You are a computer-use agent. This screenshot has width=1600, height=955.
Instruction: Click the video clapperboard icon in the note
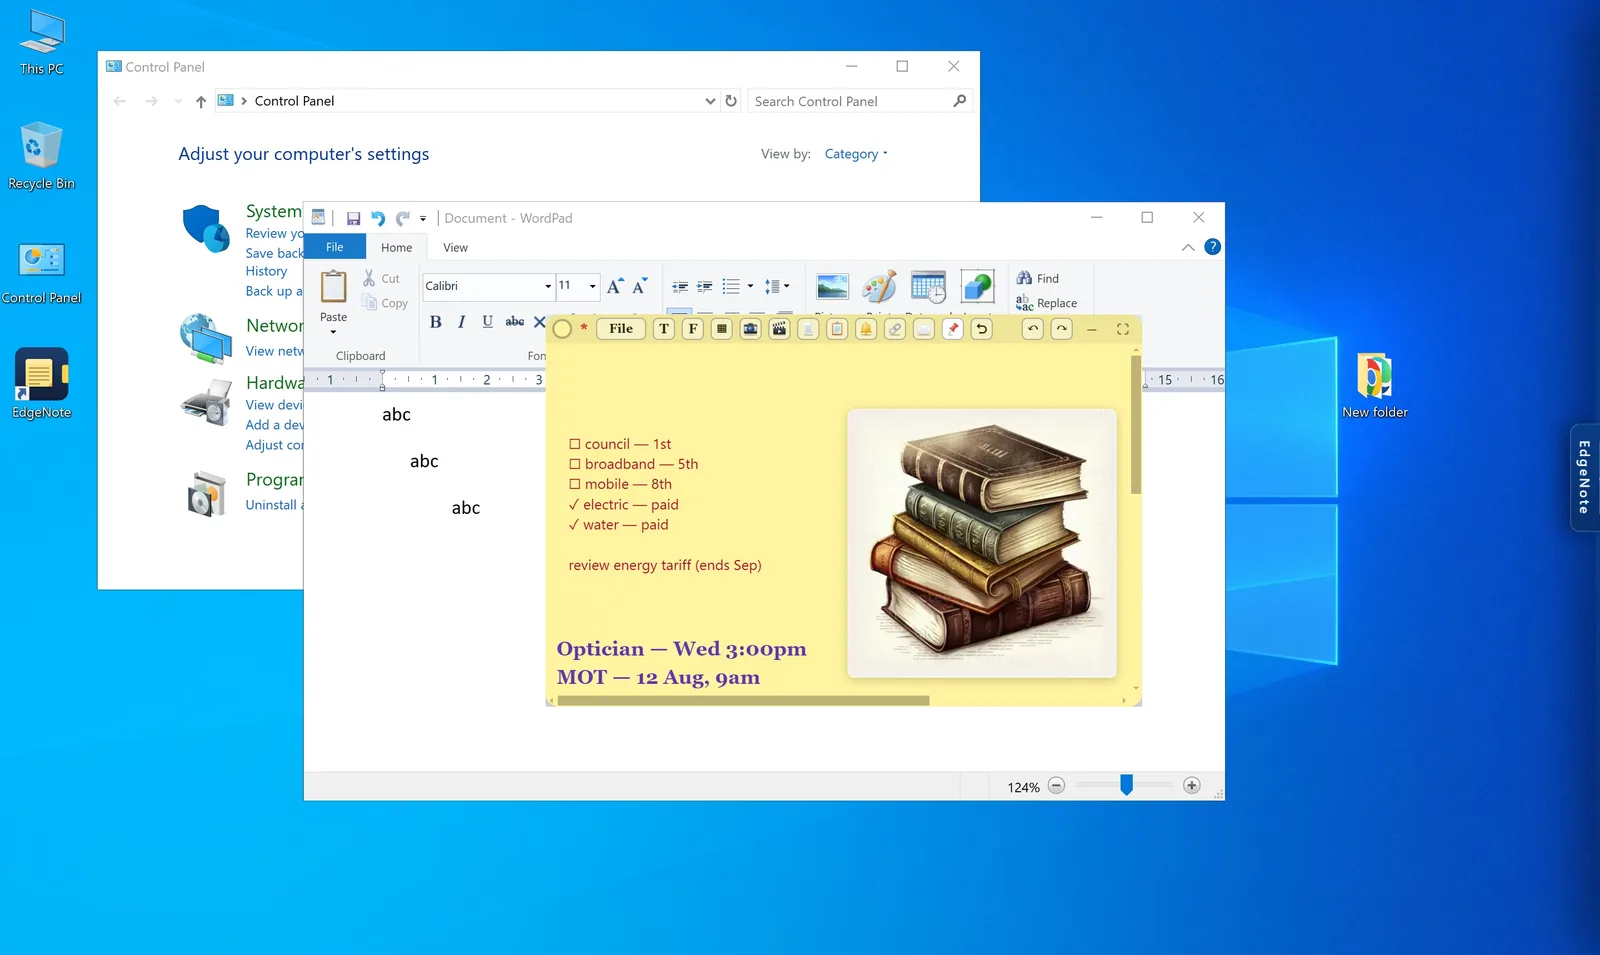pyautogui.click(x=779, y=329)
